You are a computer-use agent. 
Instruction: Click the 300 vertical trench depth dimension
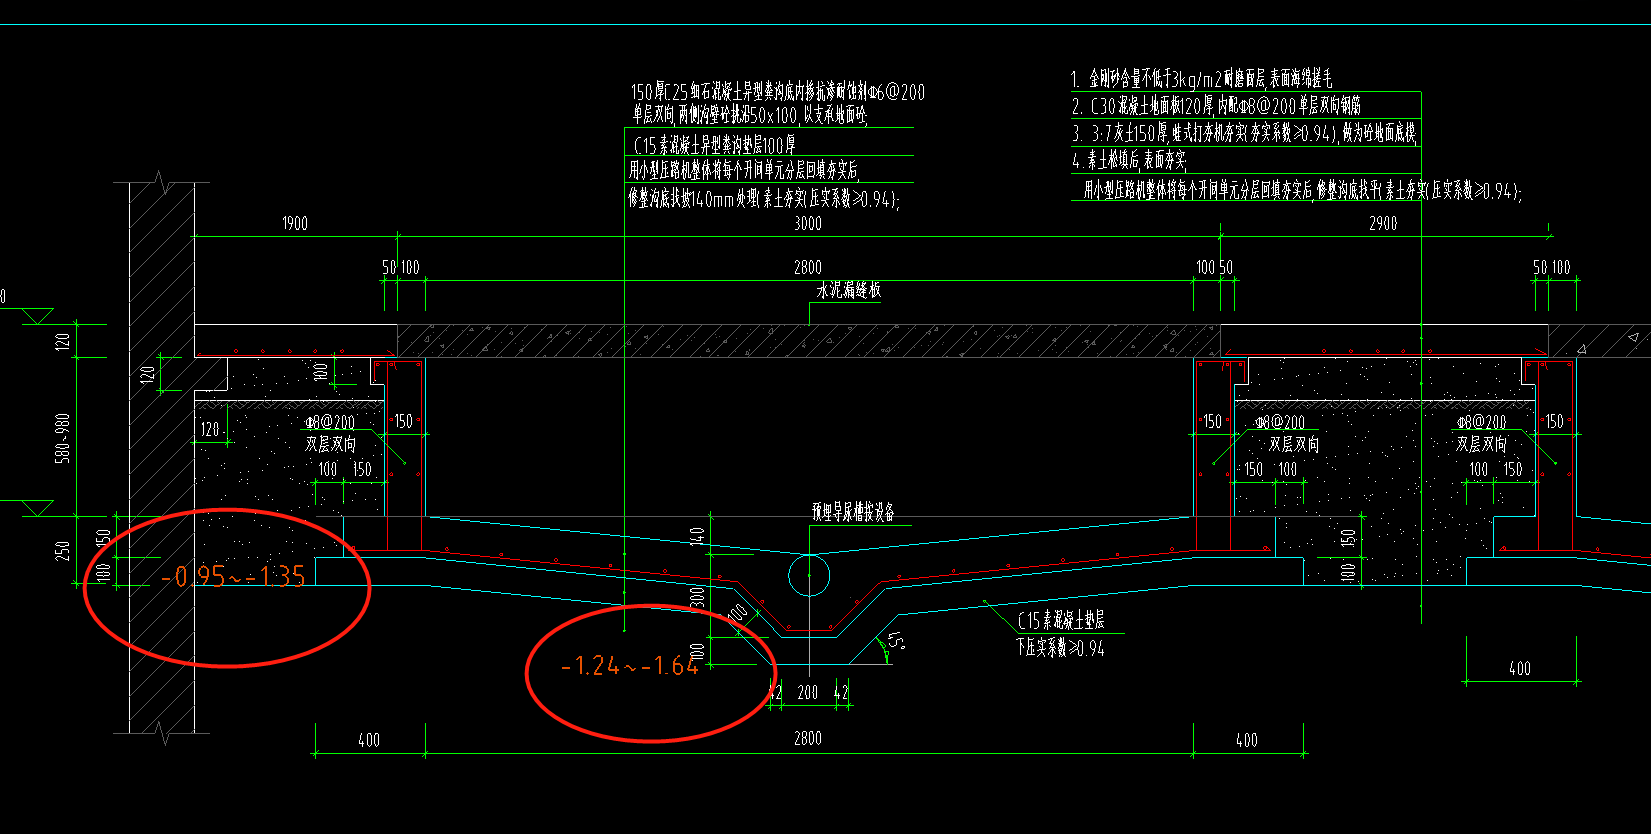click(x=698, y=597)
